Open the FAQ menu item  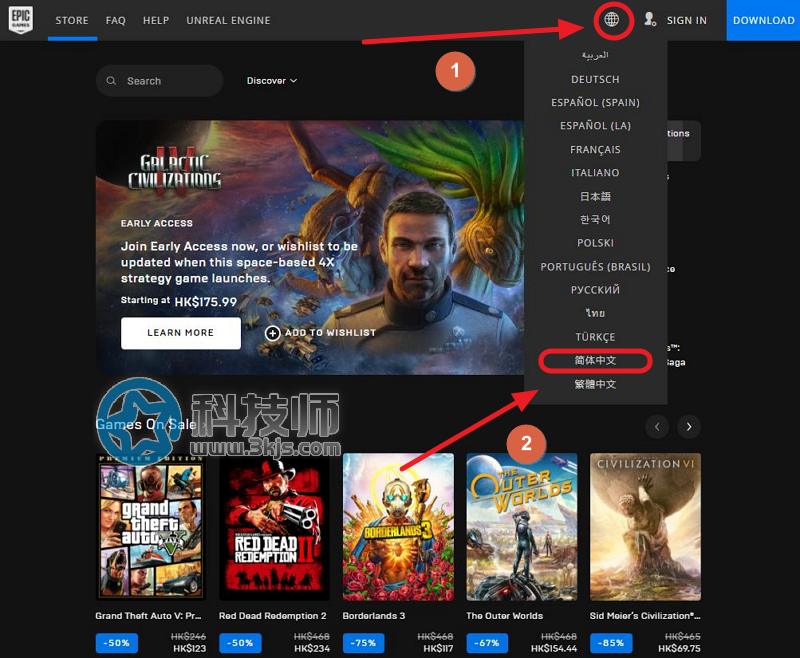[116, 20]
